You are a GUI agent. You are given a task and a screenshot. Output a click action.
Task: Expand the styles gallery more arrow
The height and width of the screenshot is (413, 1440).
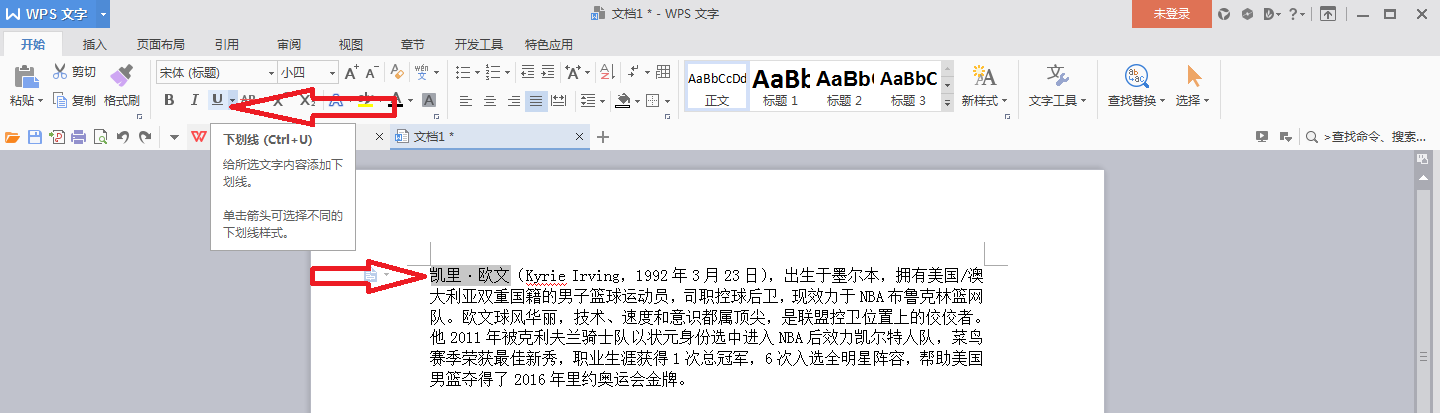pyautogui.click(x=947, y=101)
